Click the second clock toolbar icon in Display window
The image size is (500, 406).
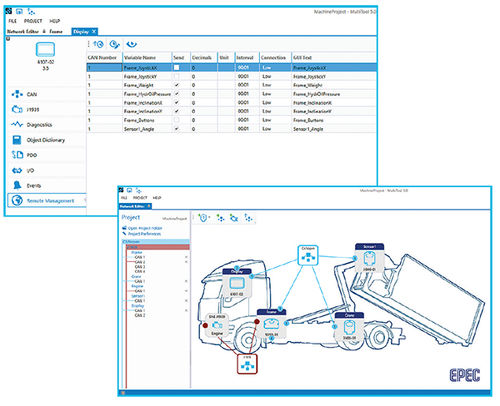[114, 44]
